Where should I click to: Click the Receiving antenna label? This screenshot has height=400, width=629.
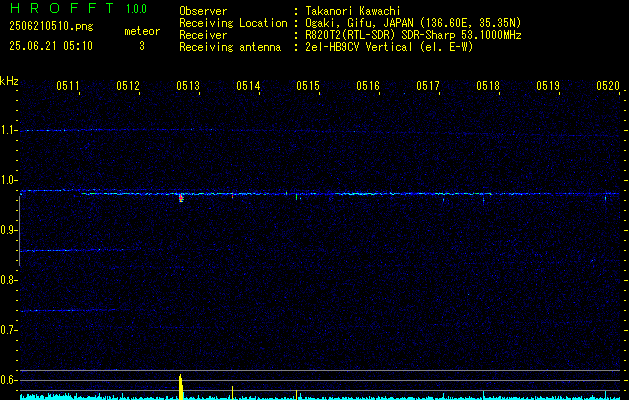pos(230,47)
